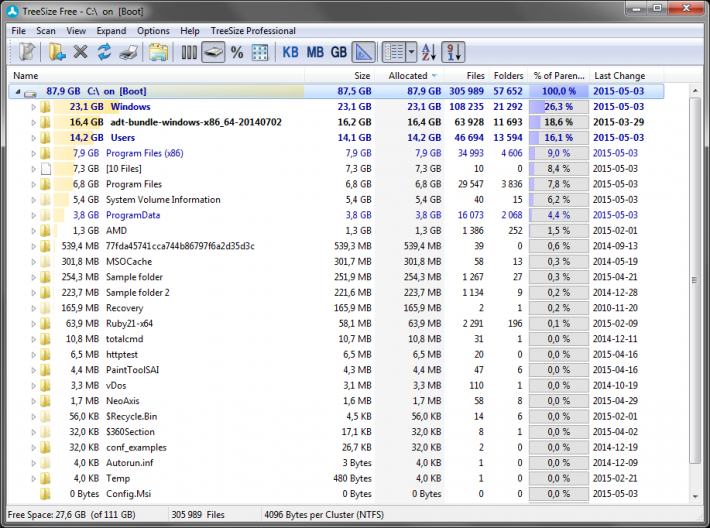Expand the adt-bundle-windows folder node
The image size is (710, 528).
point(33,123)
